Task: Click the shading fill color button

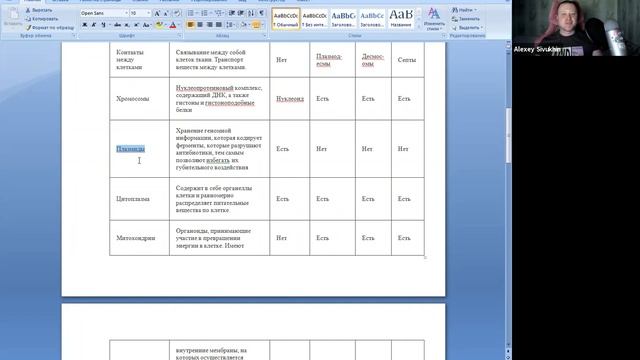Action: [244, 25]
